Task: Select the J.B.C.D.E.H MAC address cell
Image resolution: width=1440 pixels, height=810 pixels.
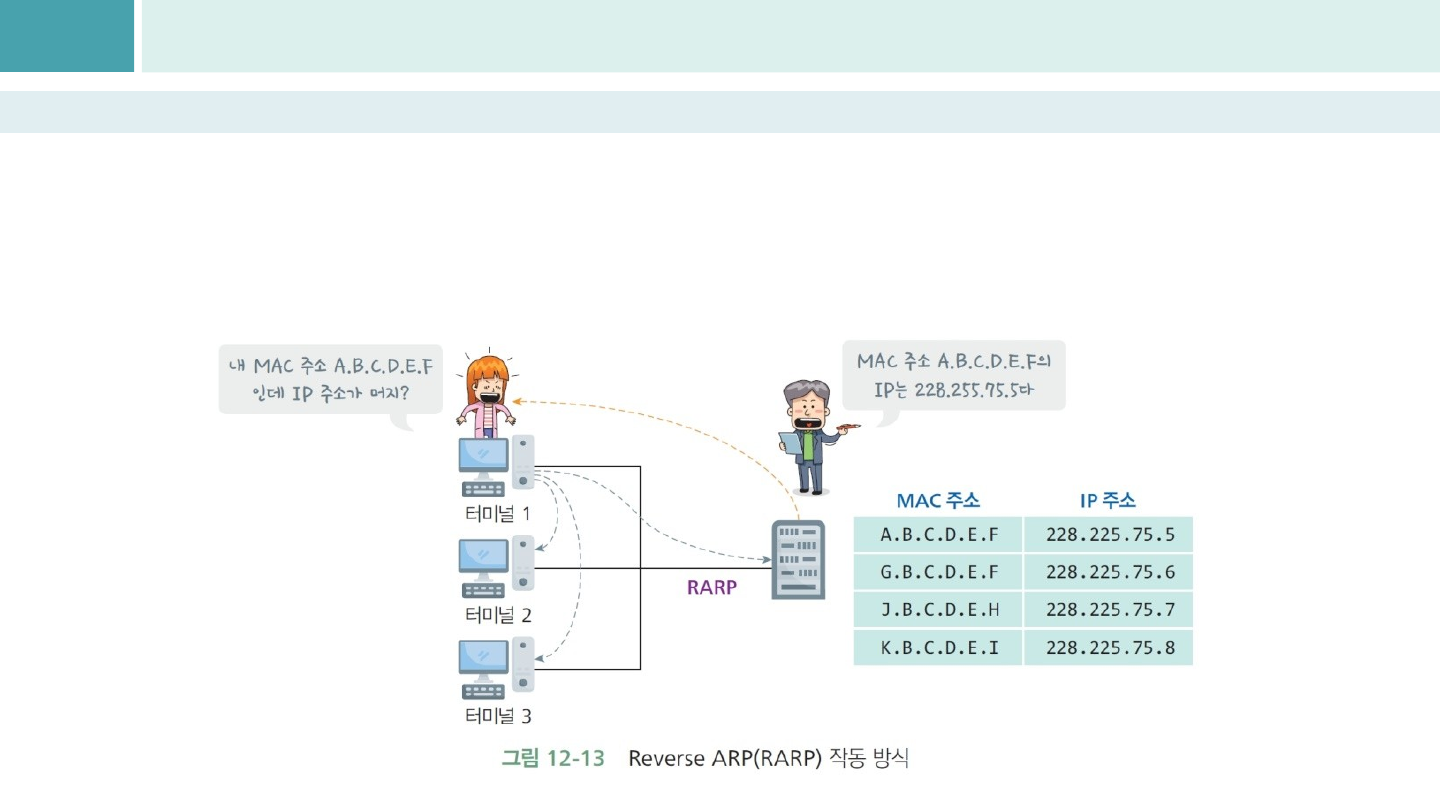Action: click(938, 609)
